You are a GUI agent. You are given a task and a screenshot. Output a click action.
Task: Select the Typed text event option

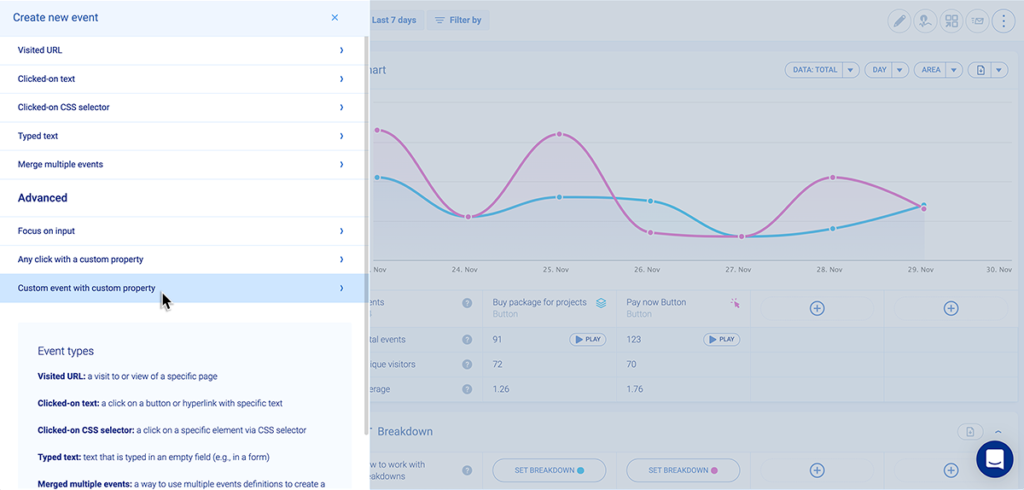tap(184, 136)
